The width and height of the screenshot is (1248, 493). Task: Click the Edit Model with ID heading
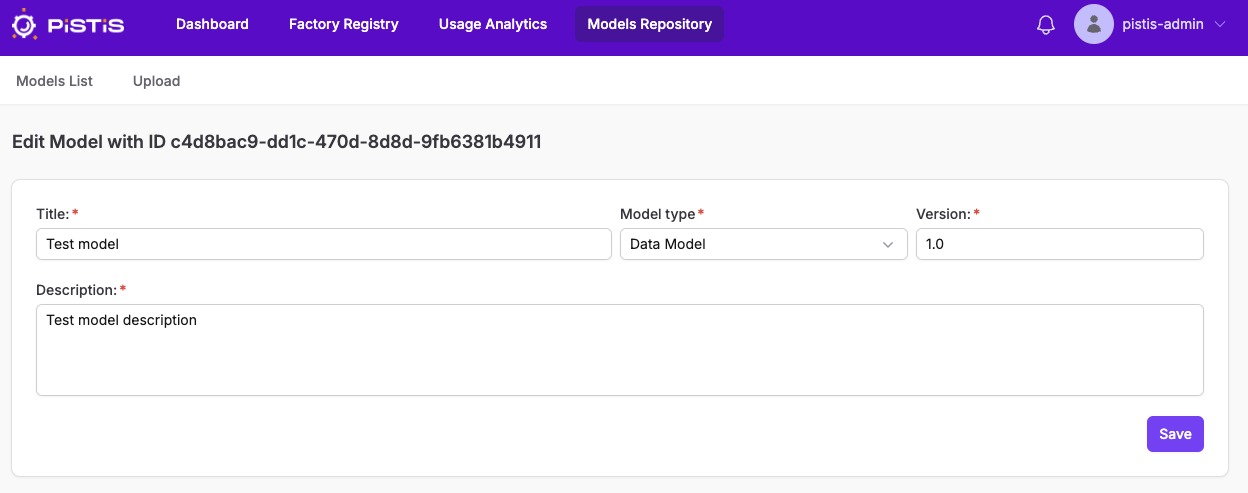(x=277, y=142)
